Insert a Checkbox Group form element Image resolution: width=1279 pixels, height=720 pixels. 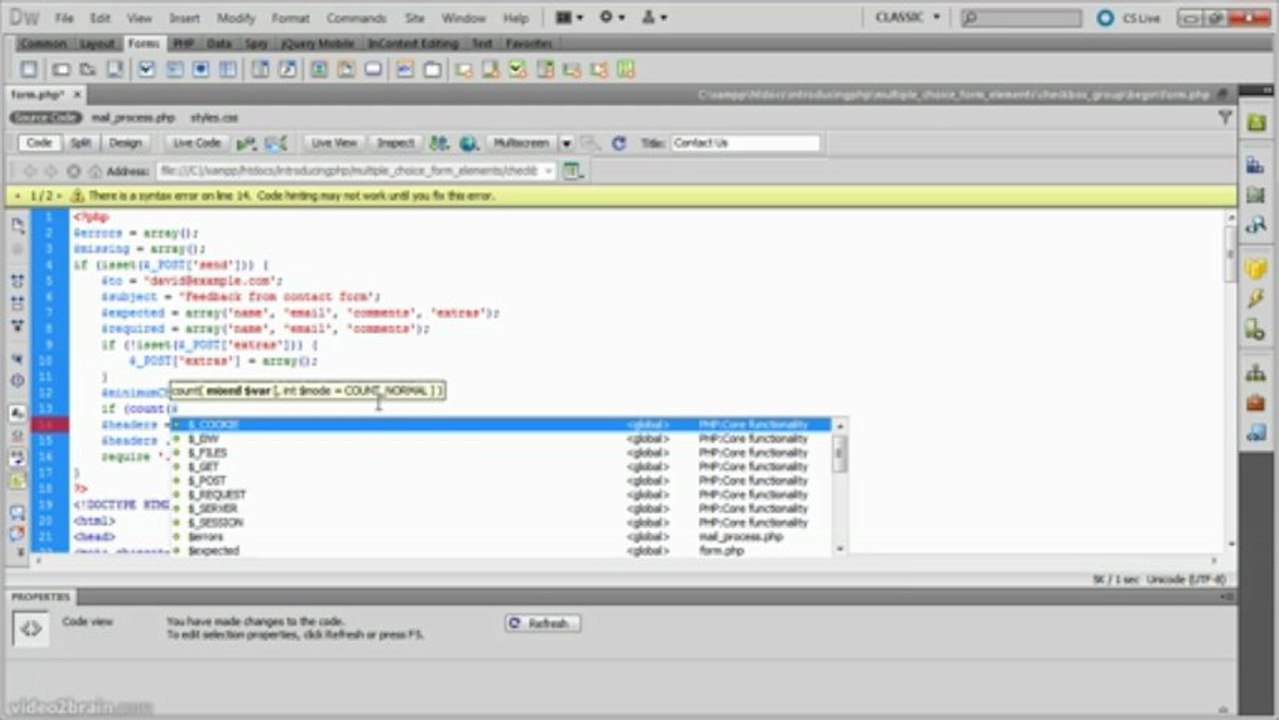point(174,69)
